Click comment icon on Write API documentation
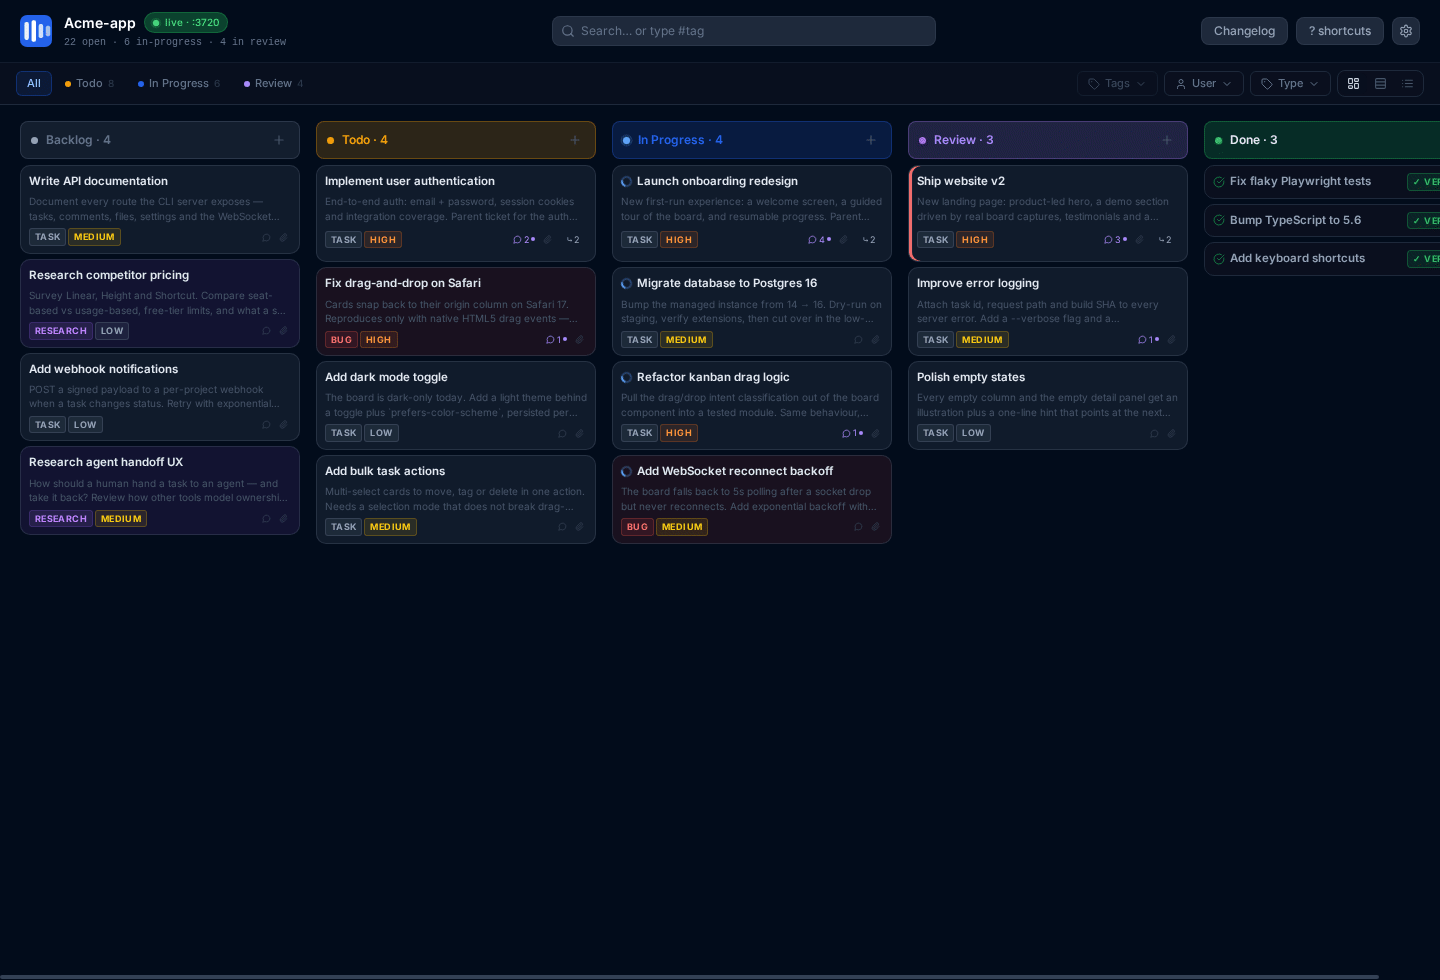Screen dimensions: 1440x980 (x=266, y=238)
